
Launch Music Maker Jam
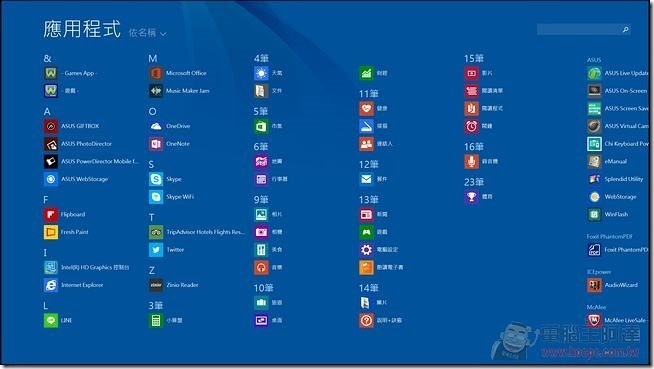[179, 90]
